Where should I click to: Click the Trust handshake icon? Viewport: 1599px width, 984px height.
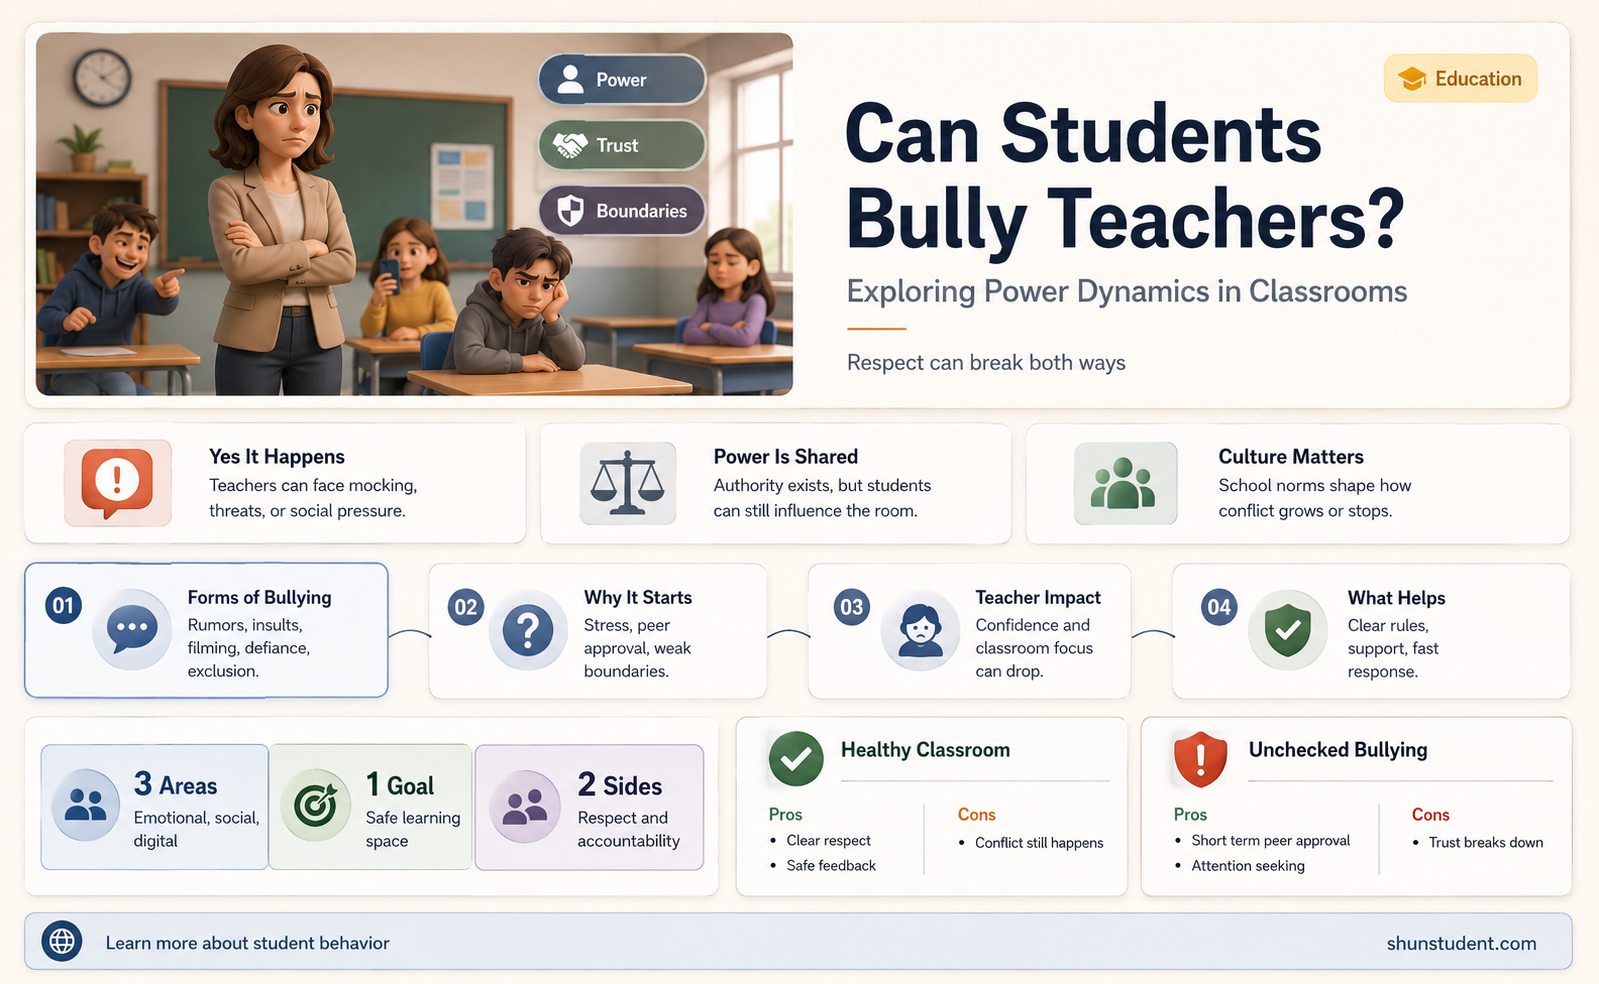[570, 145]
